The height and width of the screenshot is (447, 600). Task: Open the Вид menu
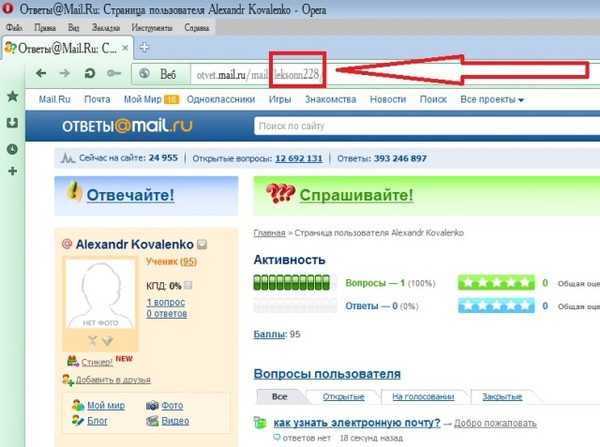[x=73, y=28]
